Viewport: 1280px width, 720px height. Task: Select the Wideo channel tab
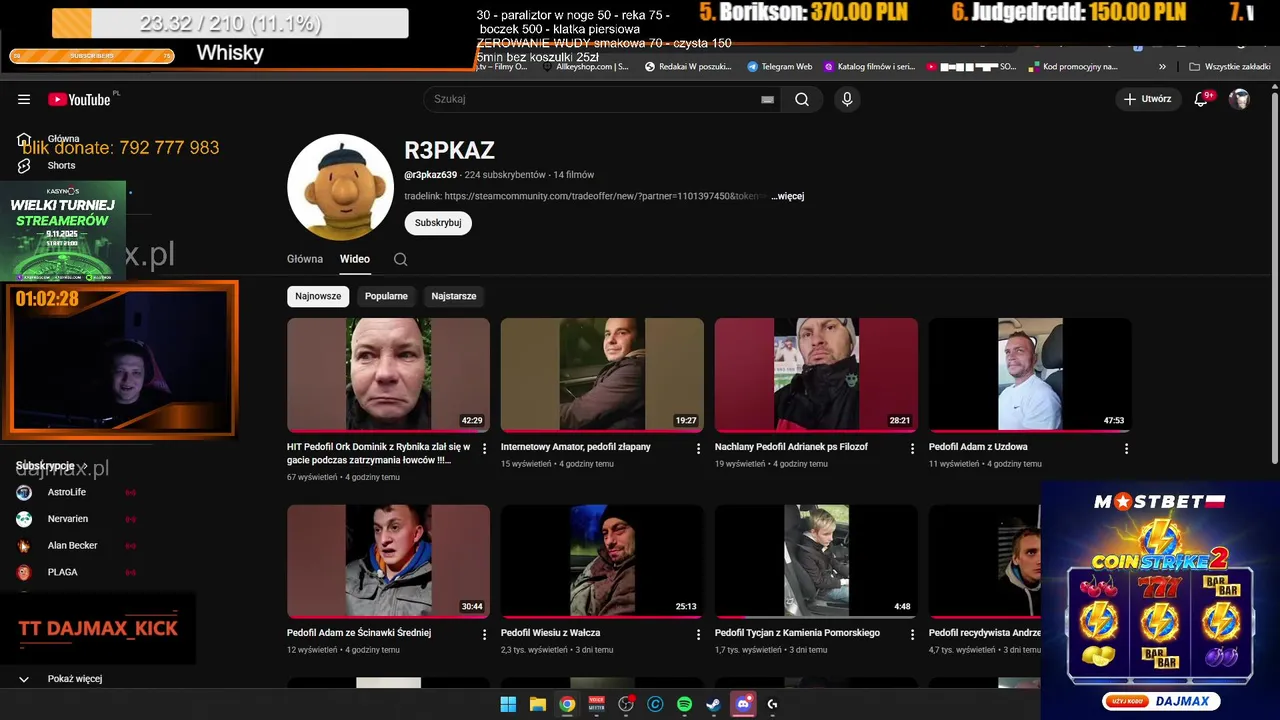click(x=355, y=259)
